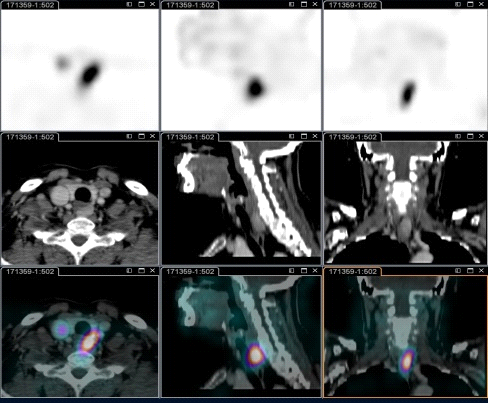The width and height of the screenshot is (488, 403).
Task: Maximize the sagittal SPECT scintigraphy pane
Action: coord(304,4)
